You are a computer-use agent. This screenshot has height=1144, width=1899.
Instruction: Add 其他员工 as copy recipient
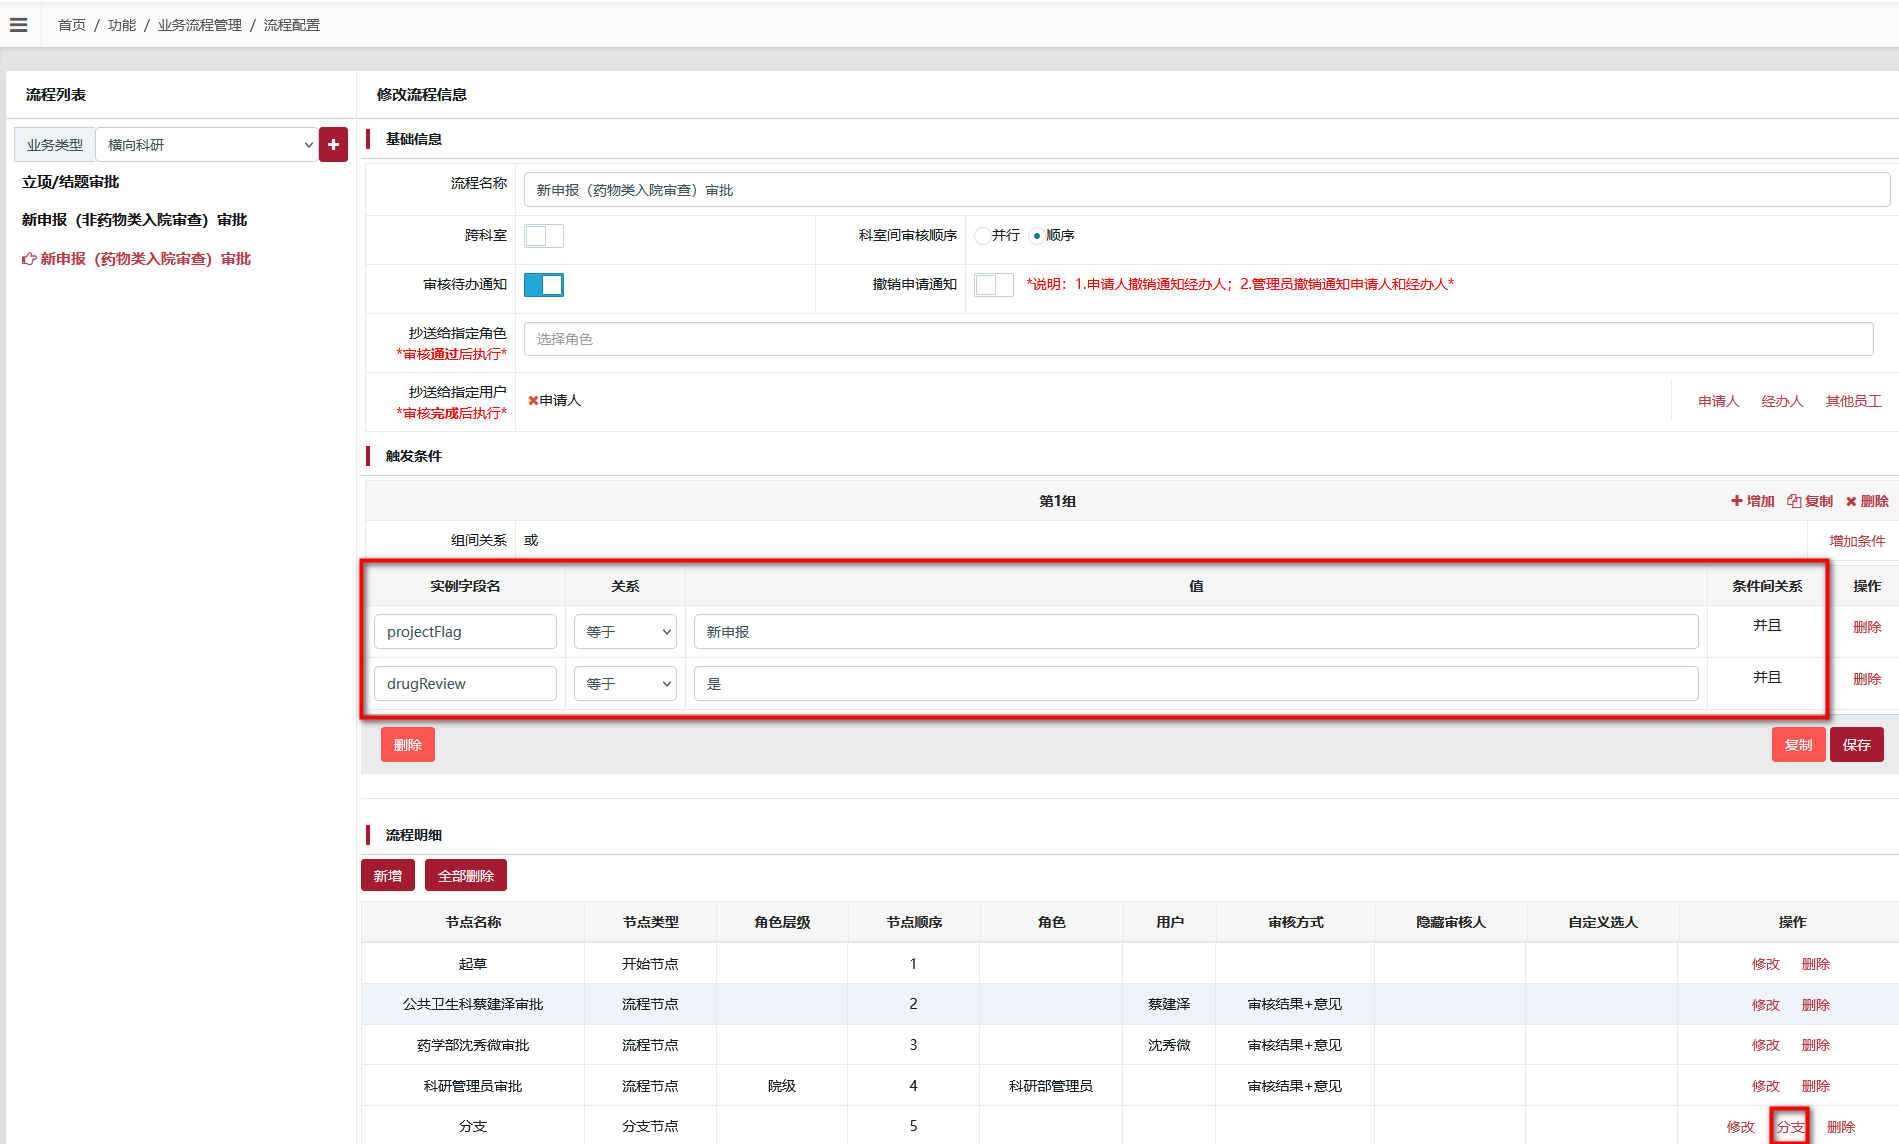pyautogui.click(x=1853, y=401)
